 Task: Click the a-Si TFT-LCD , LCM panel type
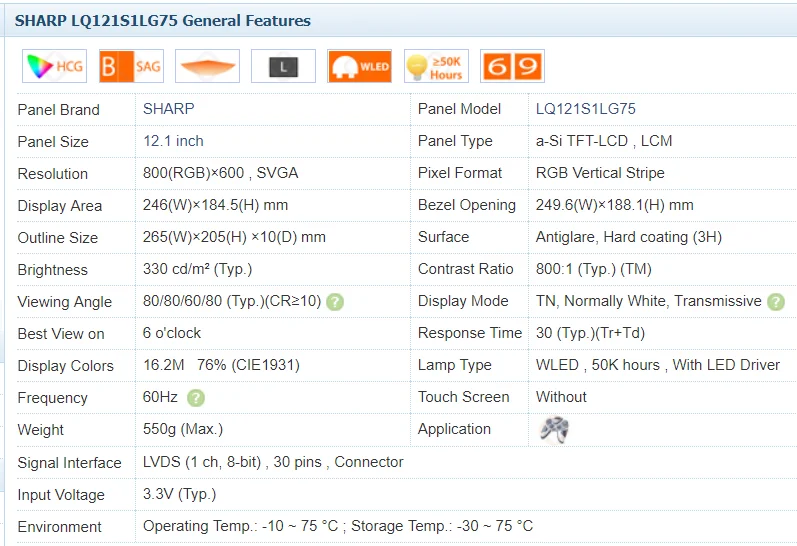coord(604,141)
